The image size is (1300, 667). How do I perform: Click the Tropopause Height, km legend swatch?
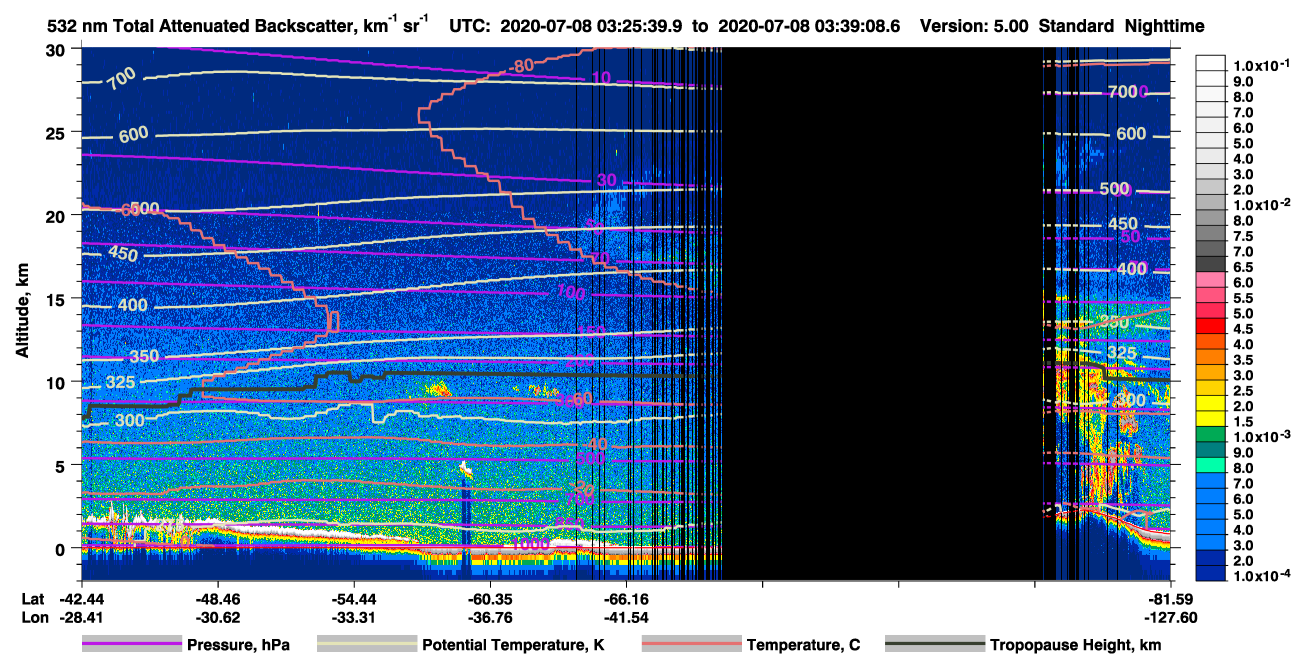tap(934, 645)
